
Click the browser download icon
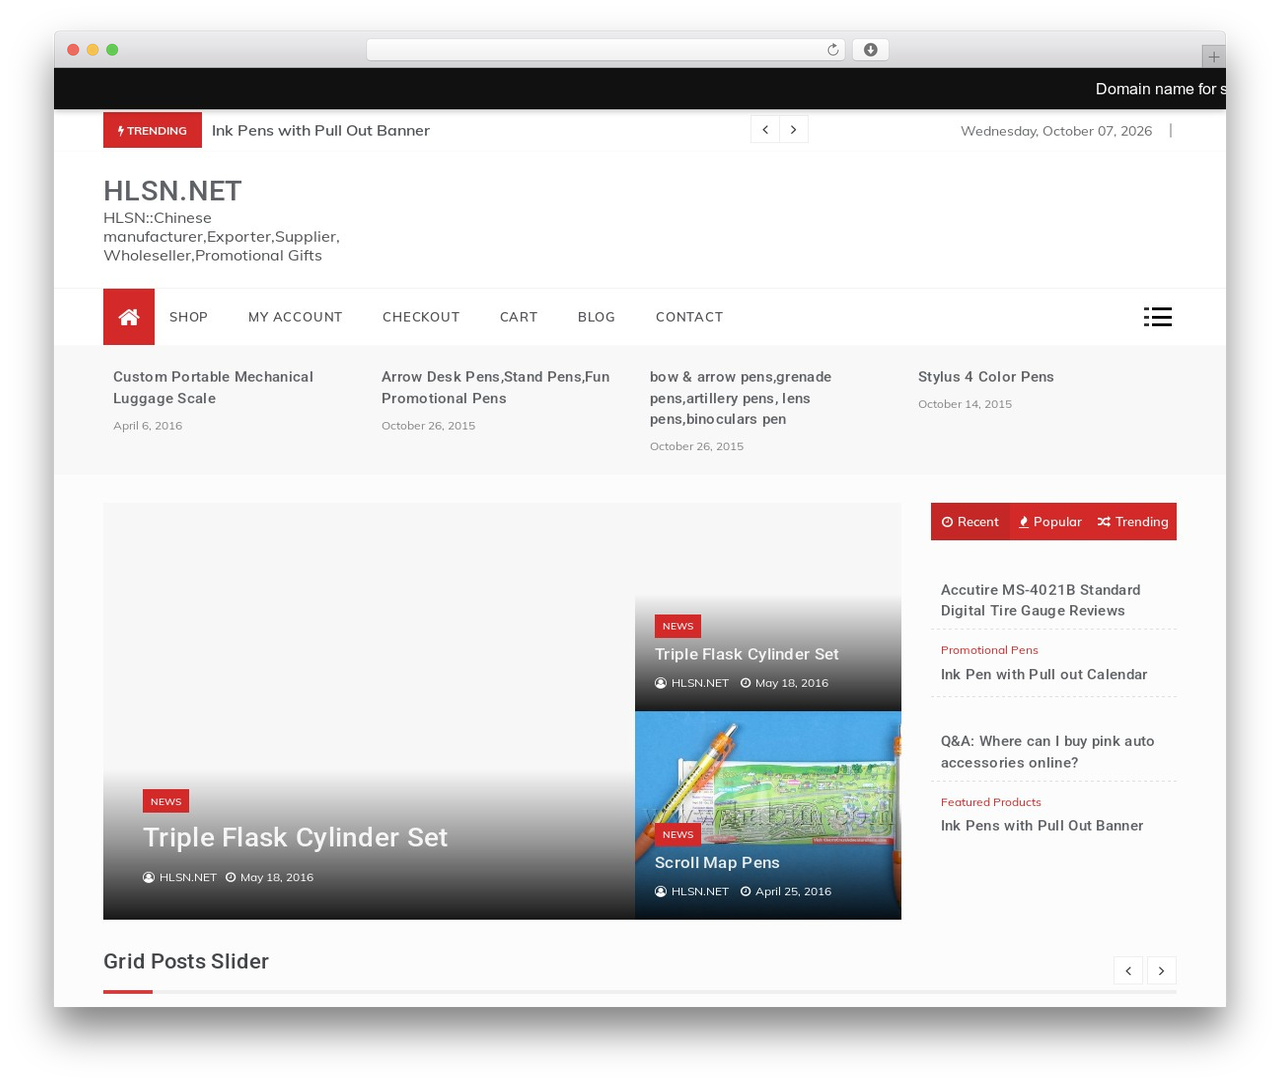[871, 50]
